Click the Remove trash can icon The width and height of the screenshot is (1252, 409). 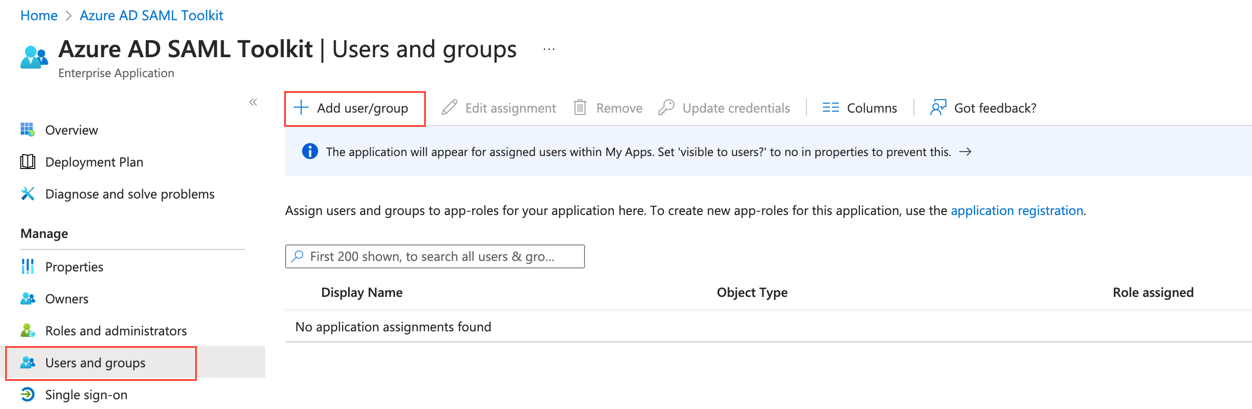tap(580, 108)
